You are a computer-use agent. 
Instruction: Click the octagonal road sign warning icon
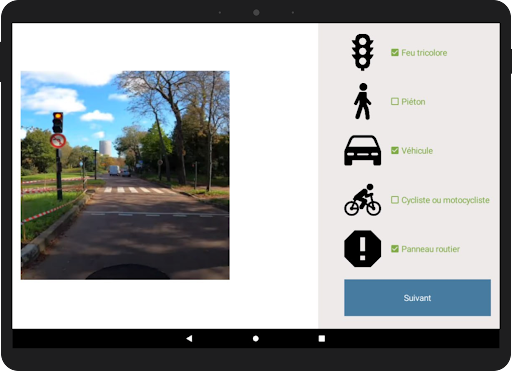(363, 249)
